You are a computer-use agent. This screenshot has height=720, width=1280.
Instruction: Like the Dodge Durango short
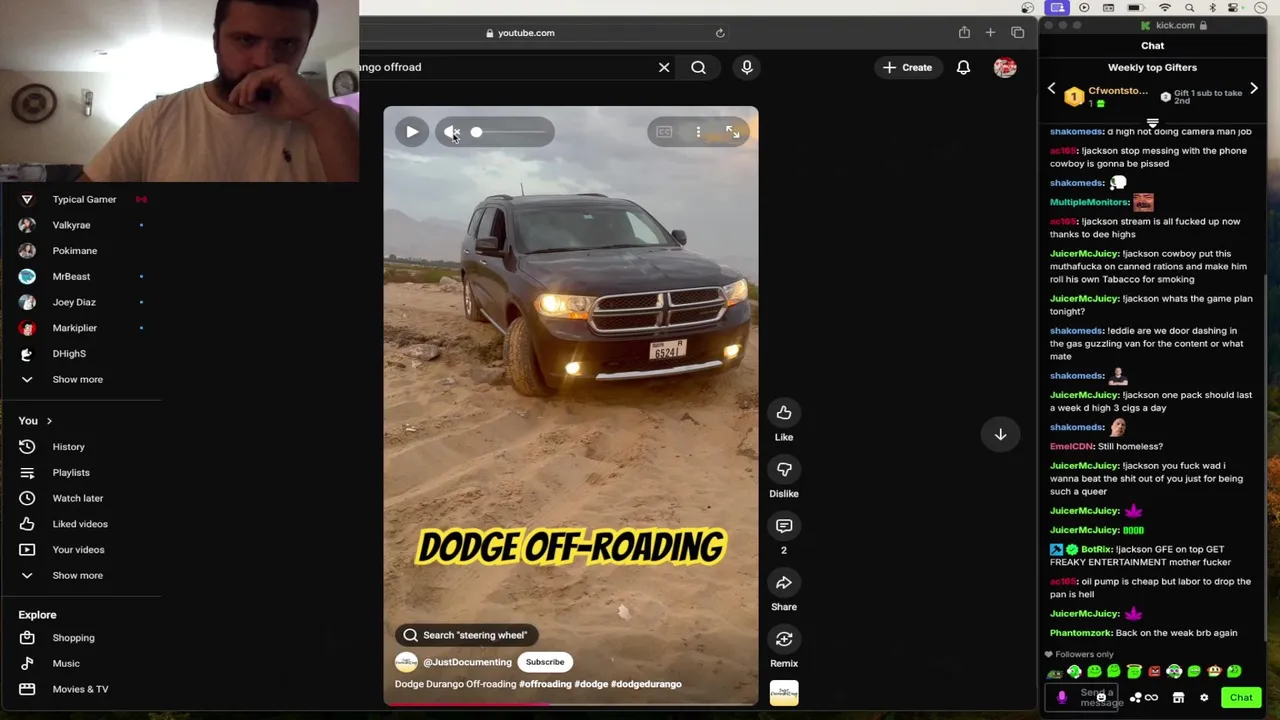tap(784, 413)
